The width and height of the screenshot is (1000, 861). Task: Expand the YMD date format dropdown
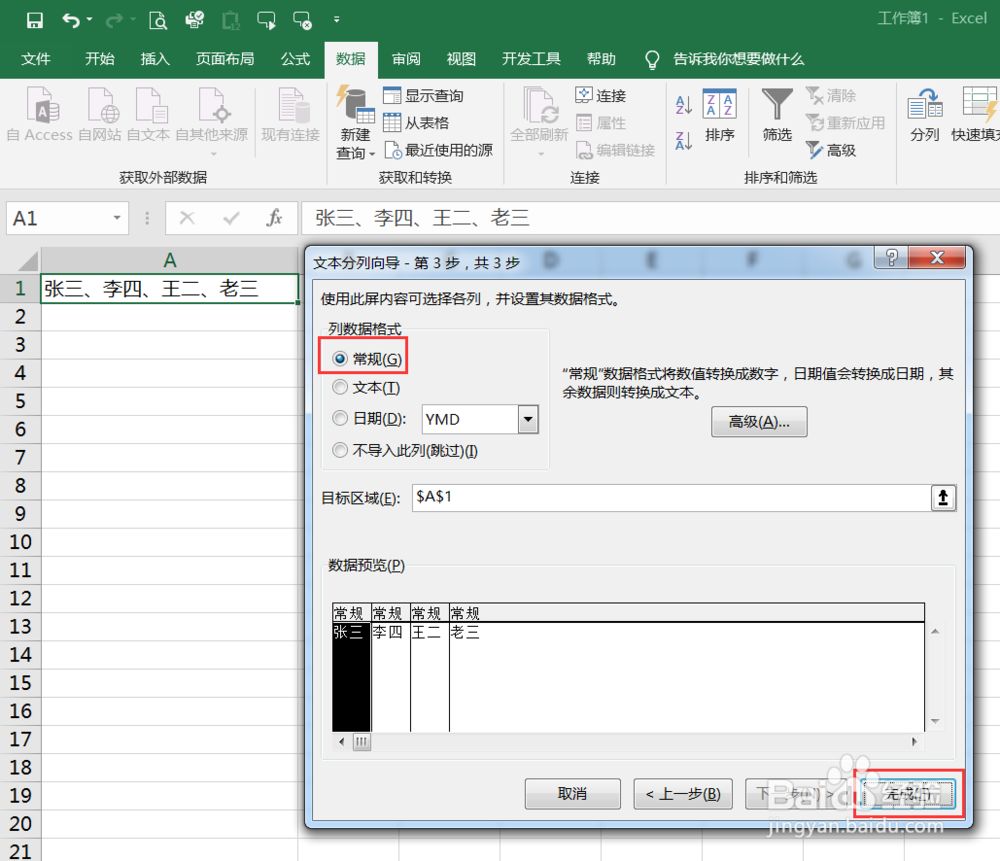coord(528,419)
